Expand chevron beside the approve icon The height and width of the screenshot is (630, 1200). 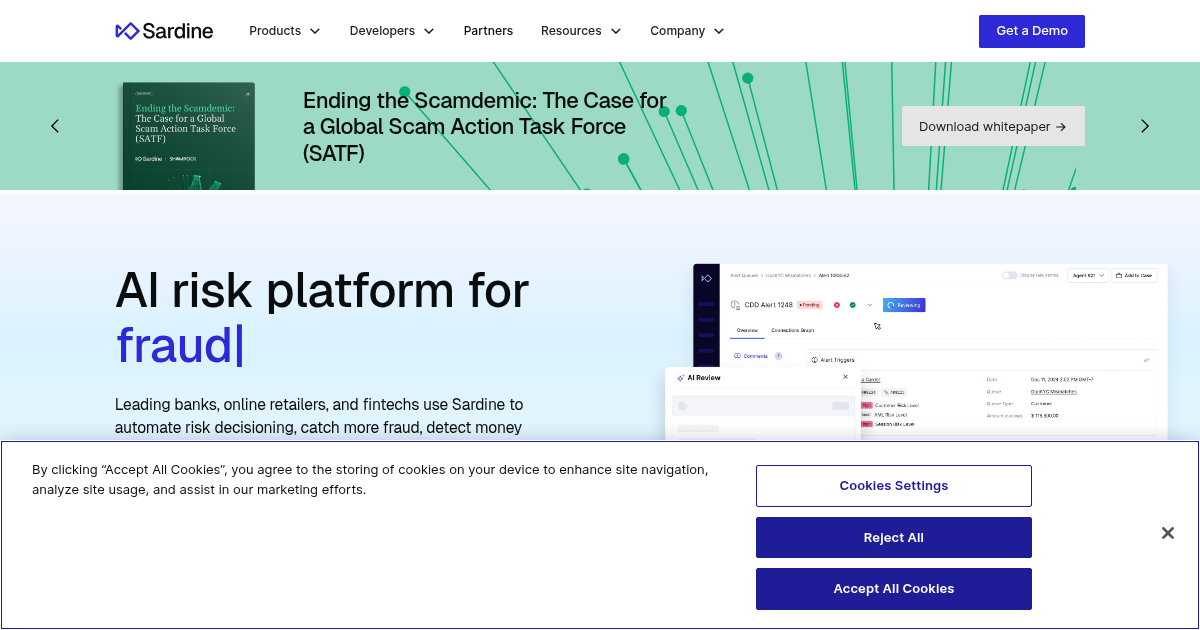[x=870, y=305]
